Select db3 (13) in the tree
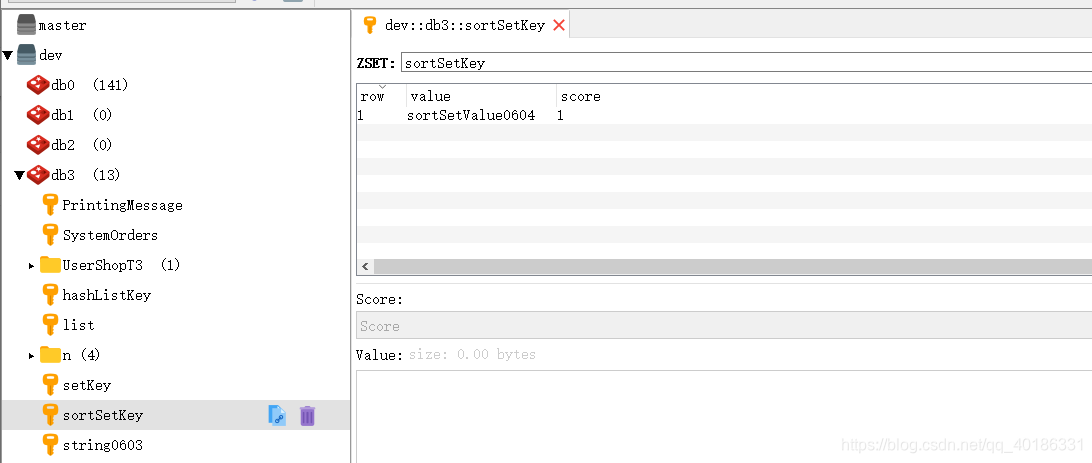This screenshot has width=1092, height=463. tap(86, 175)
